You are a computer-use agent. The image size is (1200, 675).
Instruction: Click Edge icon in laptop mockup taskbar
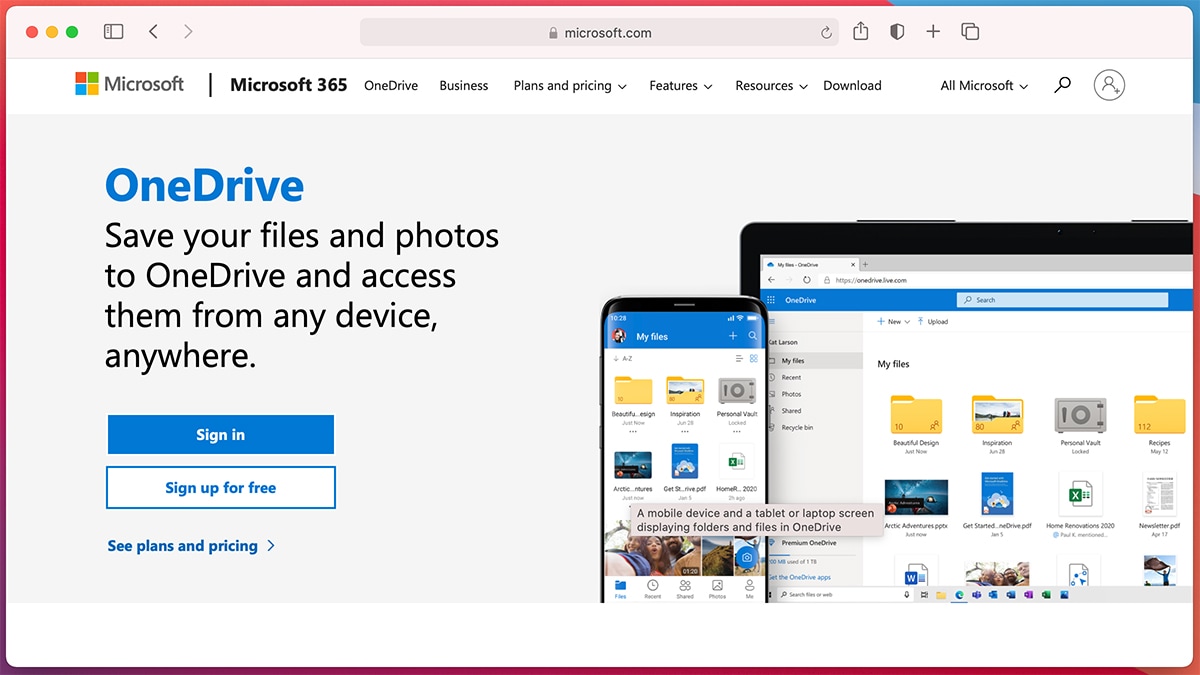point(960,594)
